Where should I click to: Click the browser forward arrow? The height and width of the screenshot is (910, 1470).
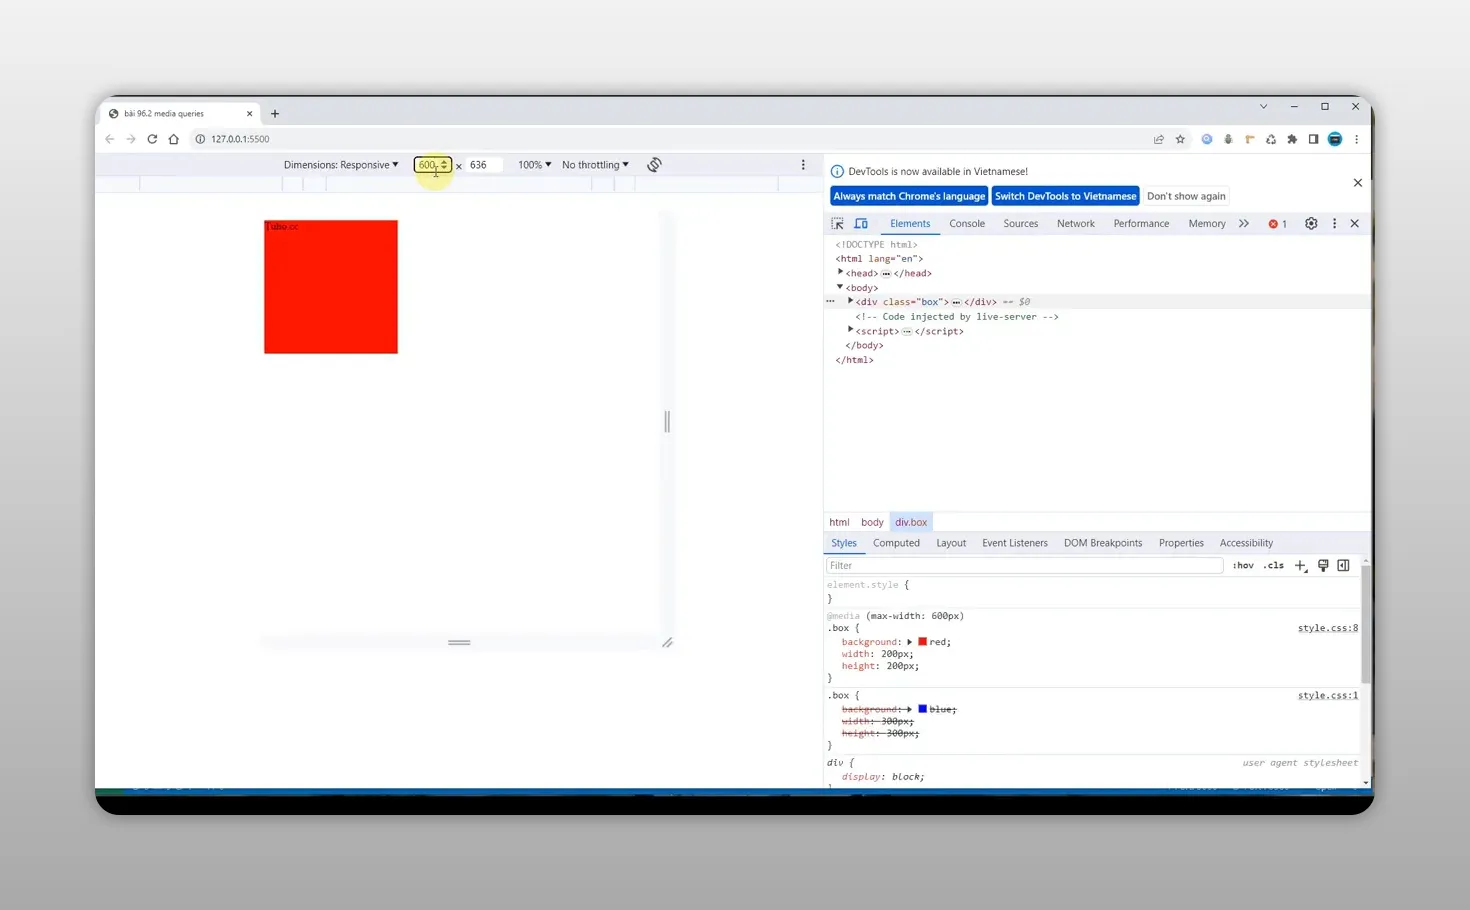131,139
